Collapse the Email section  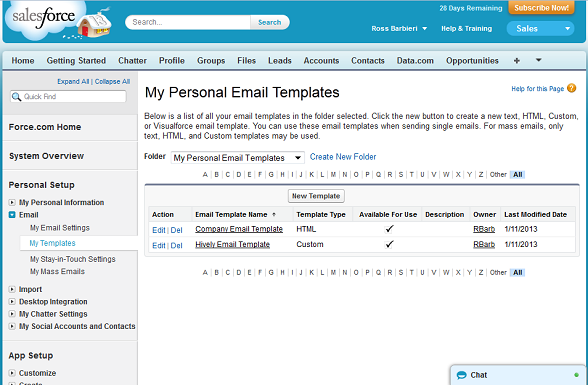[x=12, y=215]
